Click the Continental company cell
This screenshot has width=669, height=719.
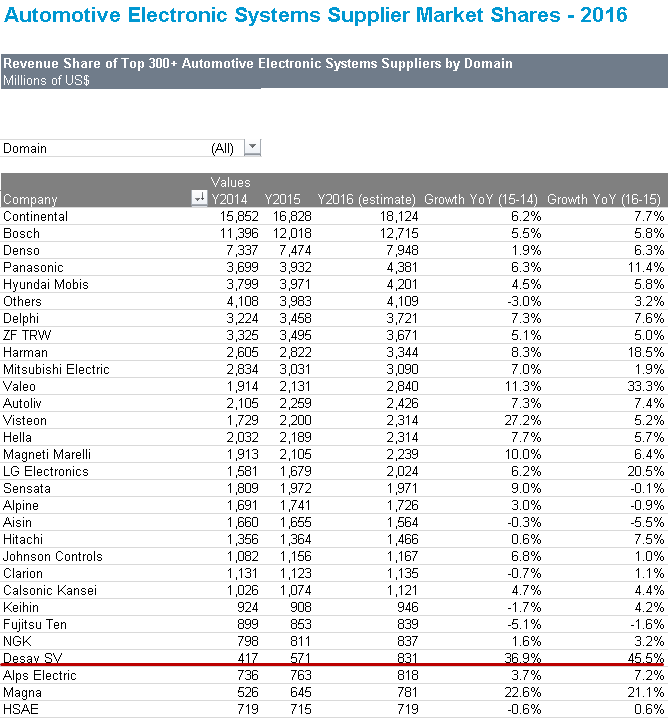pyautogui.click(x=35, y=216)
